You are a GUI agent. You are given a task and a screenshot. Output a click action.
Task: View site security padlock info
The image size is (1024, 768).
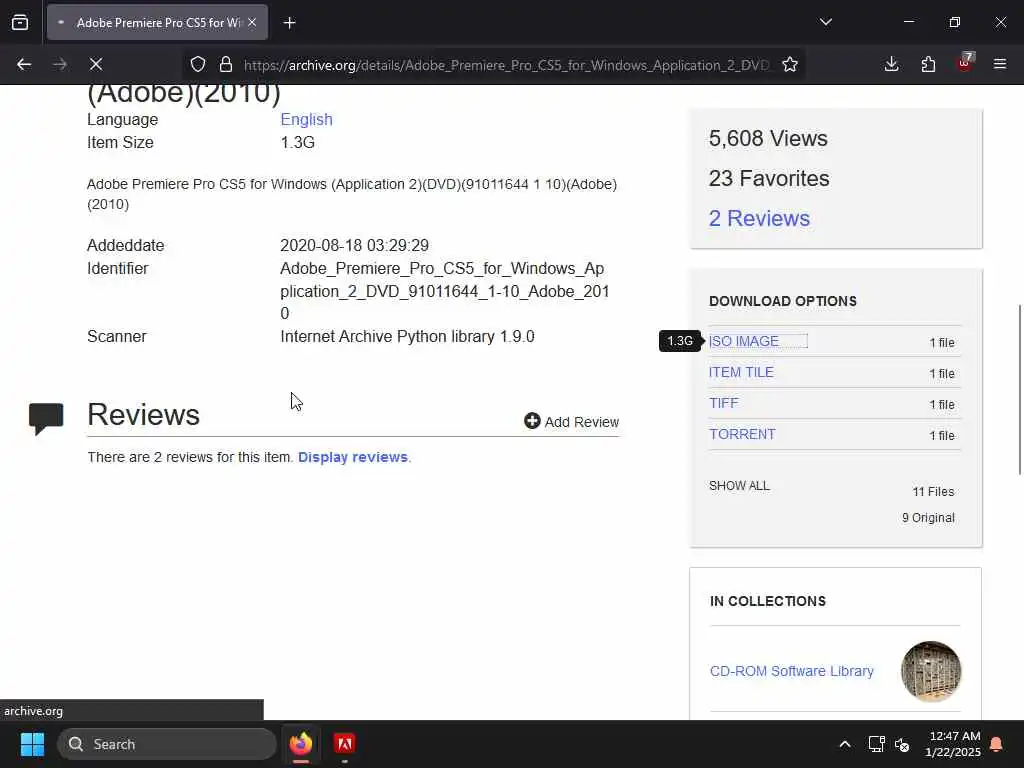coord(226,64)
